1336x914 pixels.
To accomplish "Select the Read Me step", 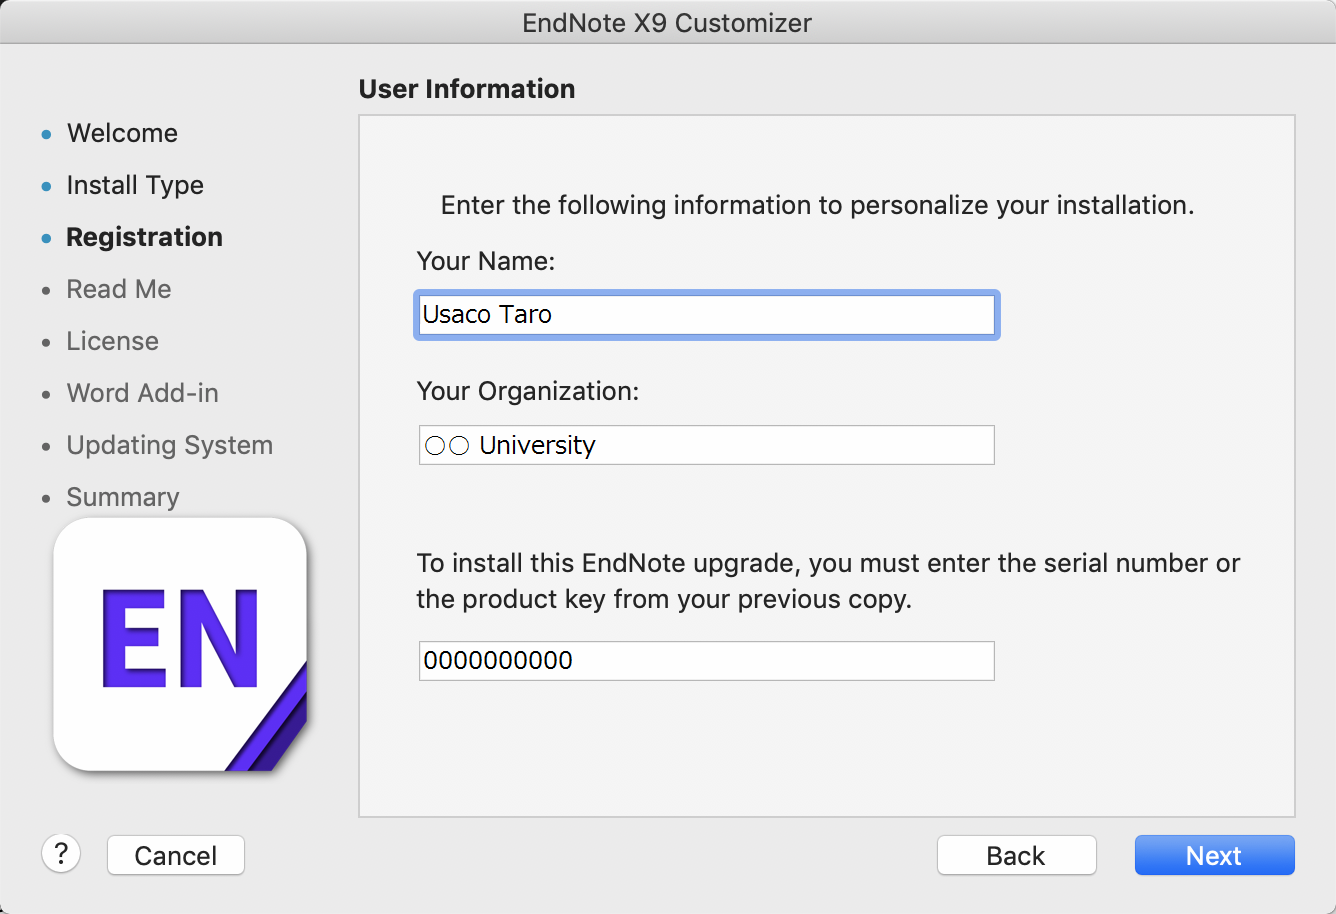I will coord(119,289).
